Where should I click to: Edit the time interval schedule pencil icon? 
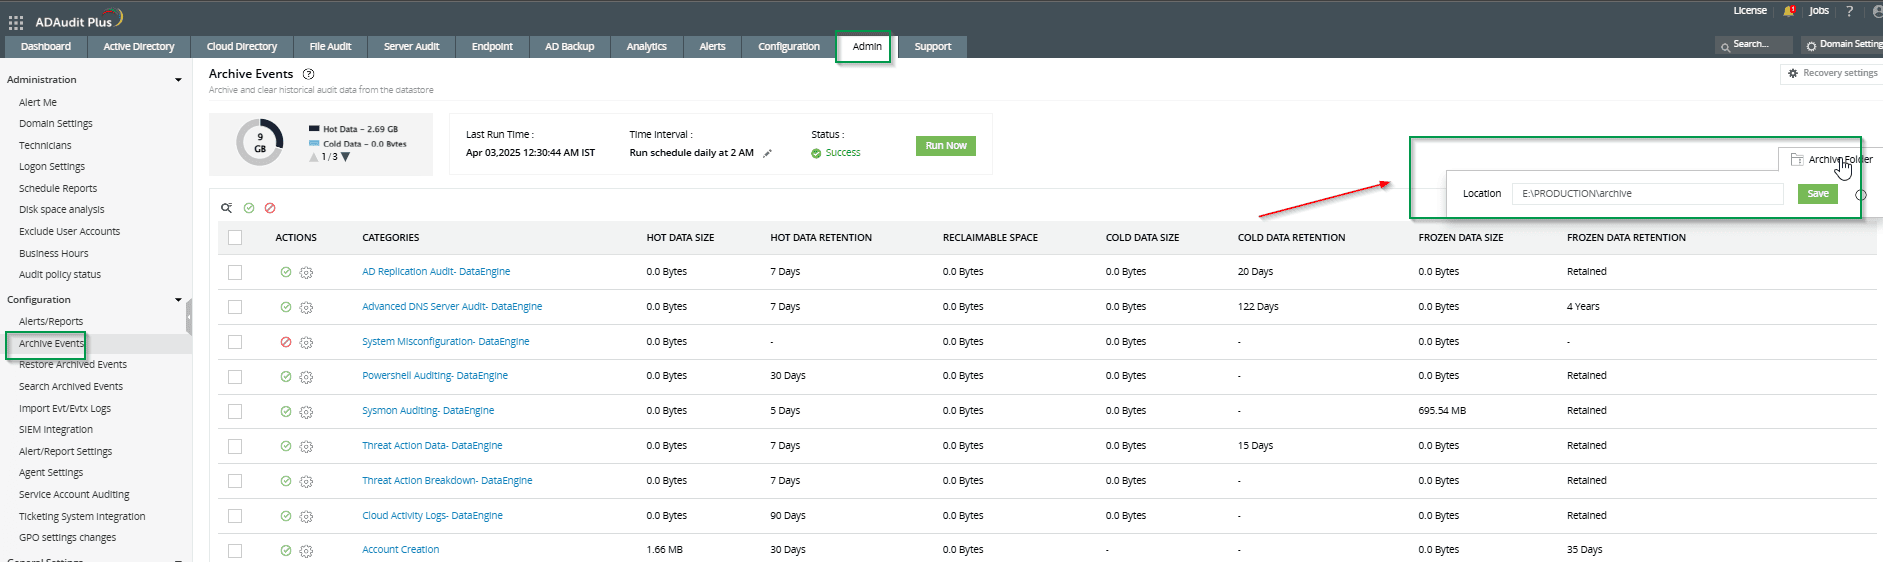768,153
